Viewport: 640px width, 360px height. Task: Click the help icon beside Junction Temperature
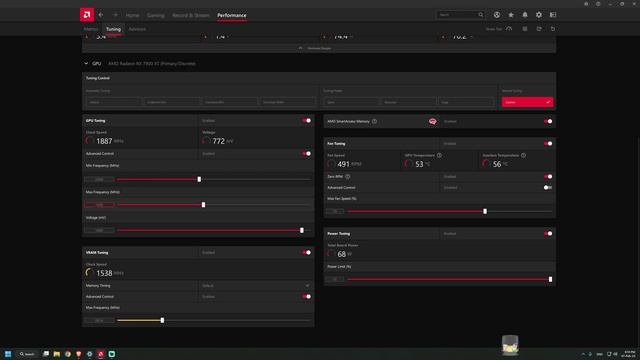(523, 155)
